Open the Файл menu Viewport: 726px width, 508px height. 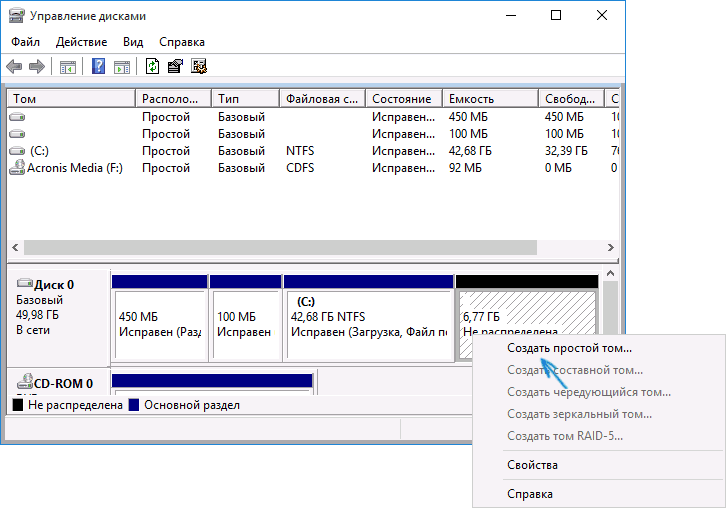[x=25, y=42]
